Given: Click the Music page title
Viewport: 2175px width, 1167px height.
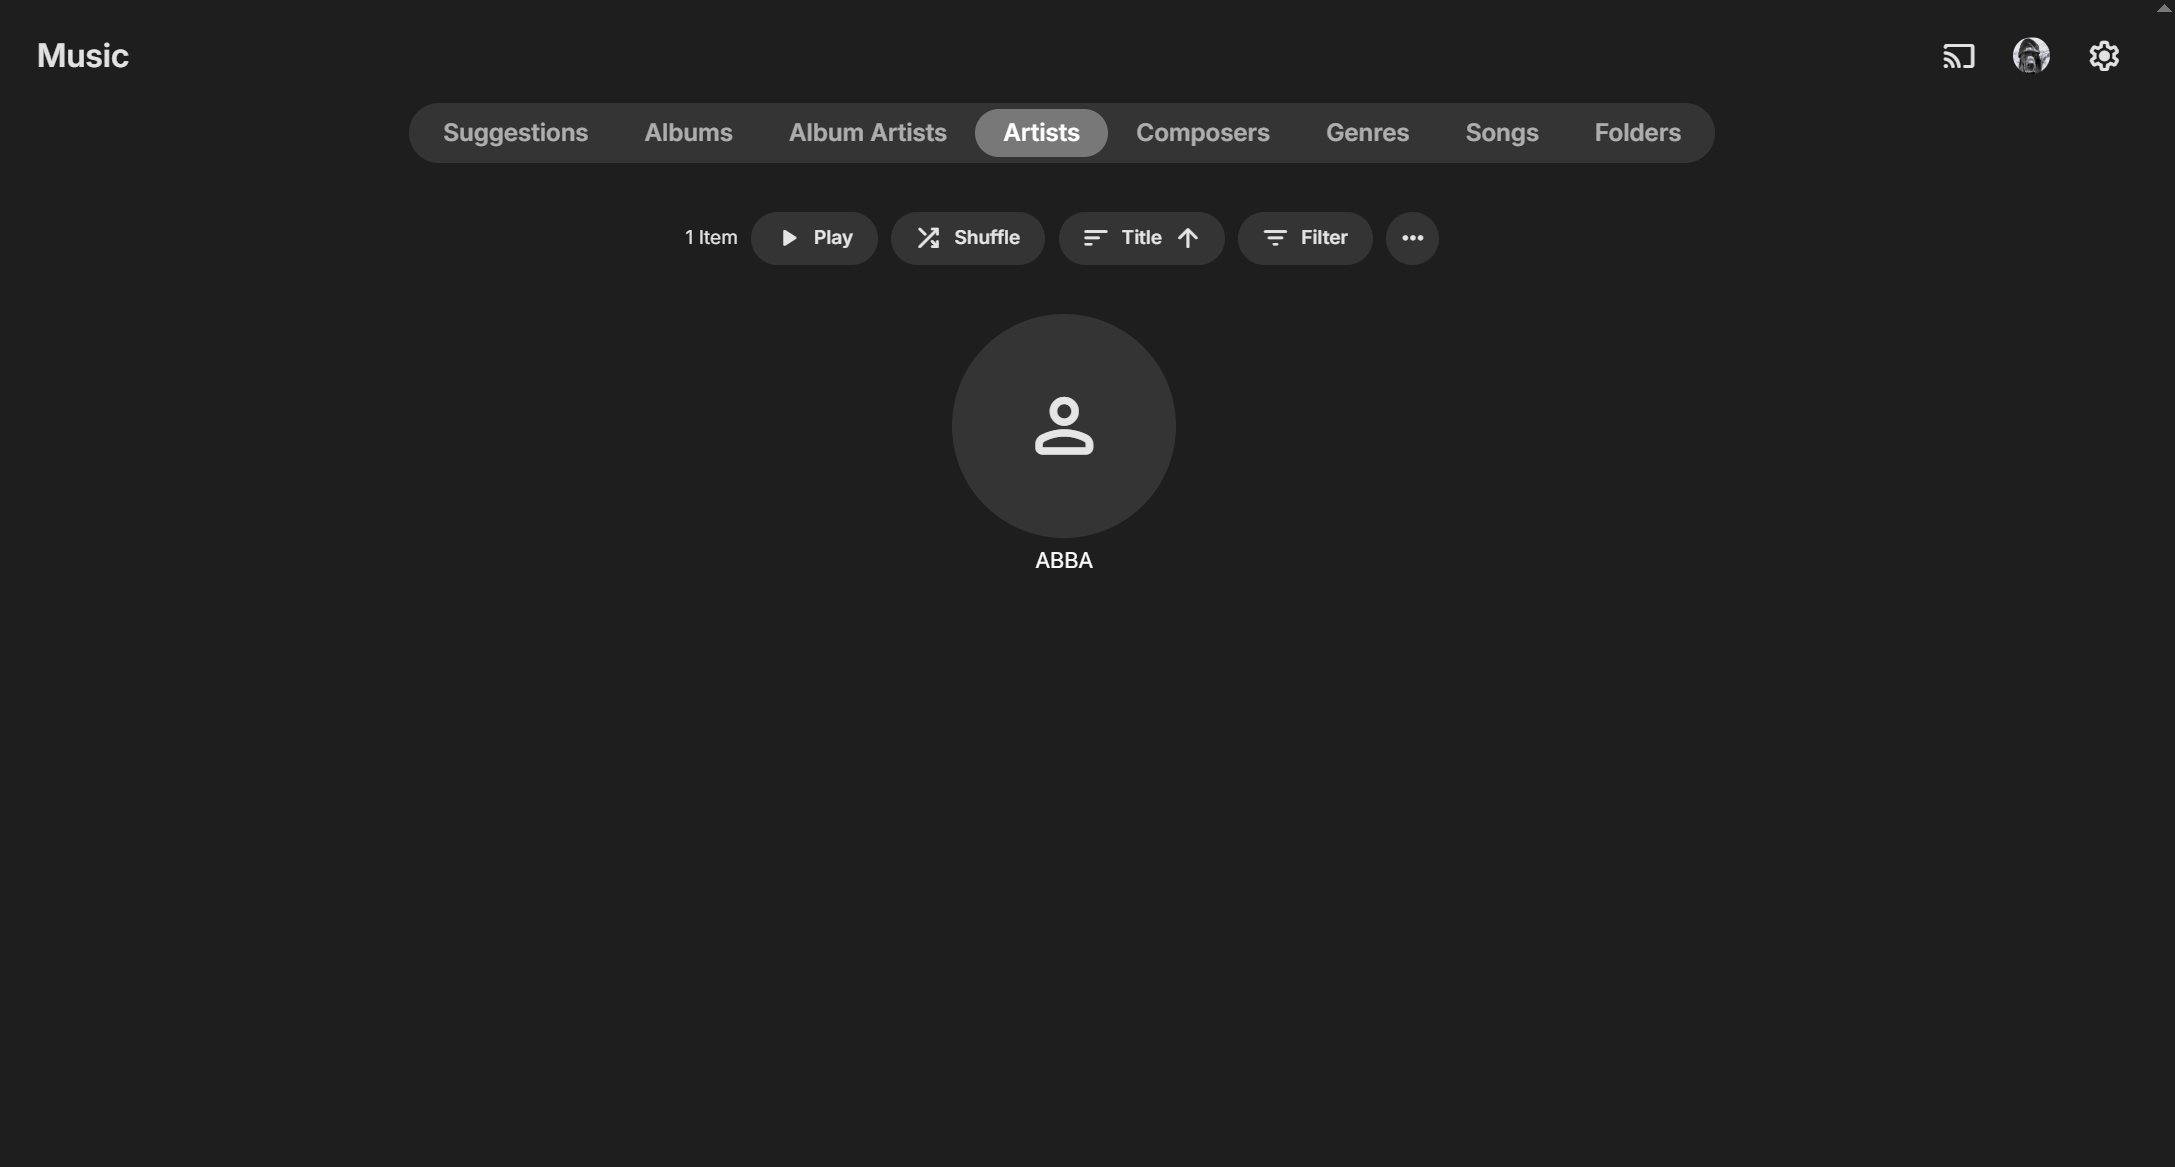Looking at the screenshot, I should point(83,56).
